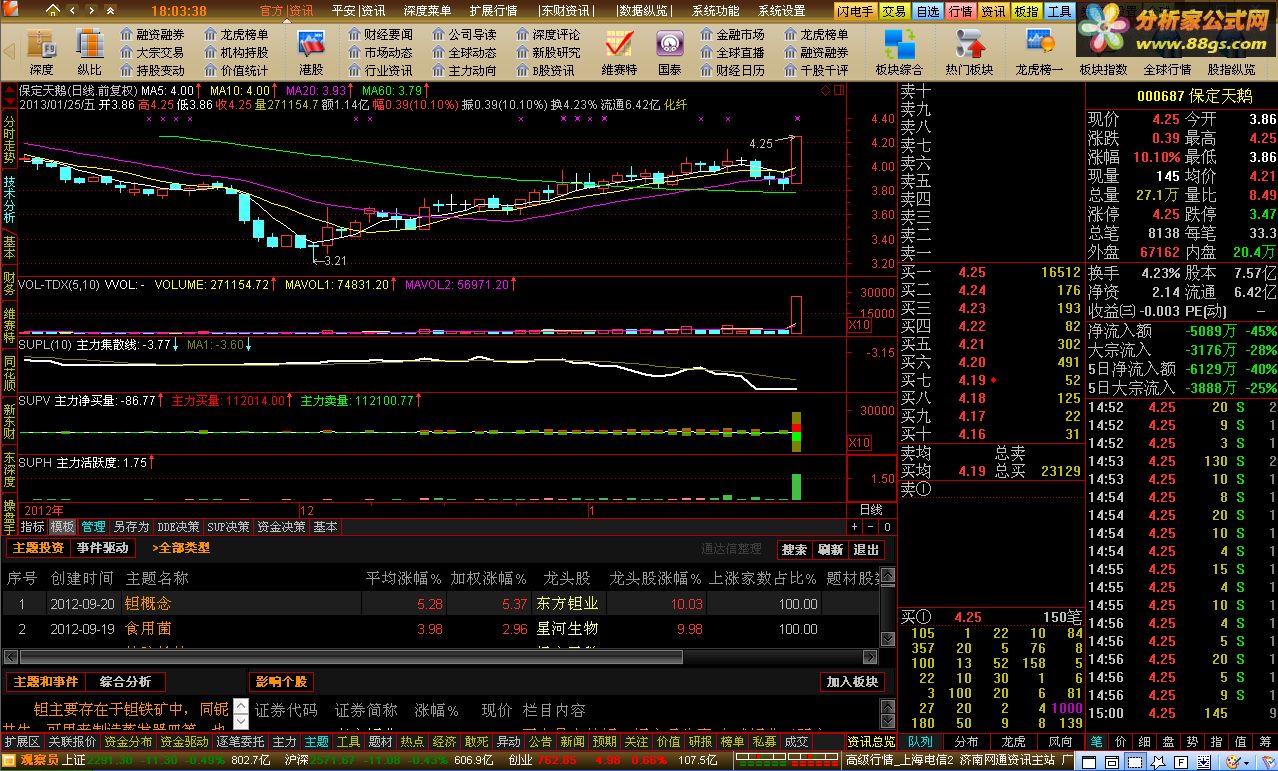Open the 系统设置 menu
Image resolution: width=1278 pixels, height=771 pixels.
781,11
